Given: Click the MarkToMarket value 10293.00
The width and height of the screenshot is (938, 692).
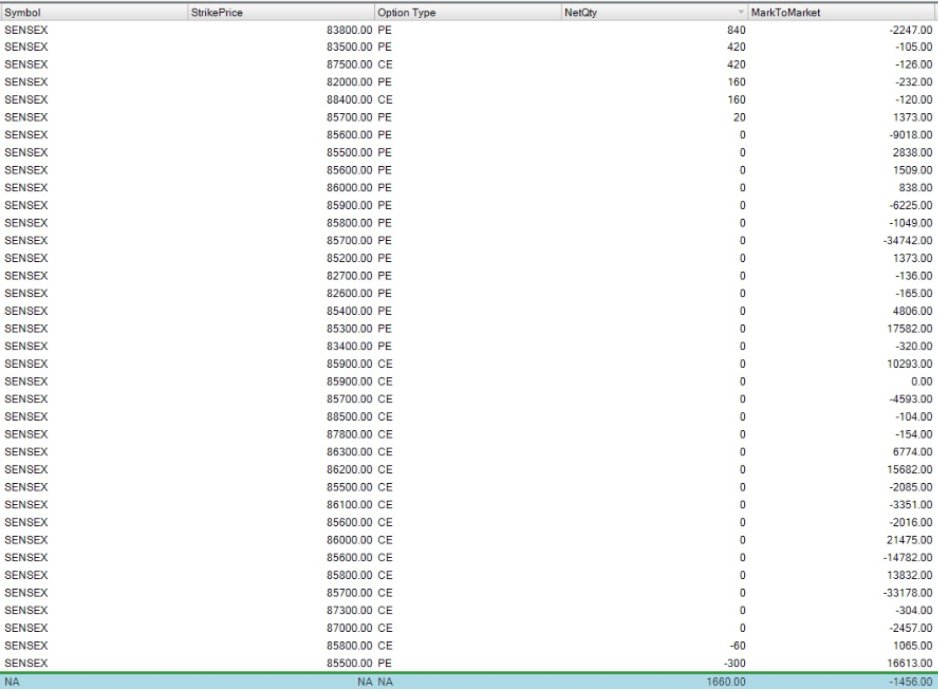Looking at the screenshot, I should [909, 364].
